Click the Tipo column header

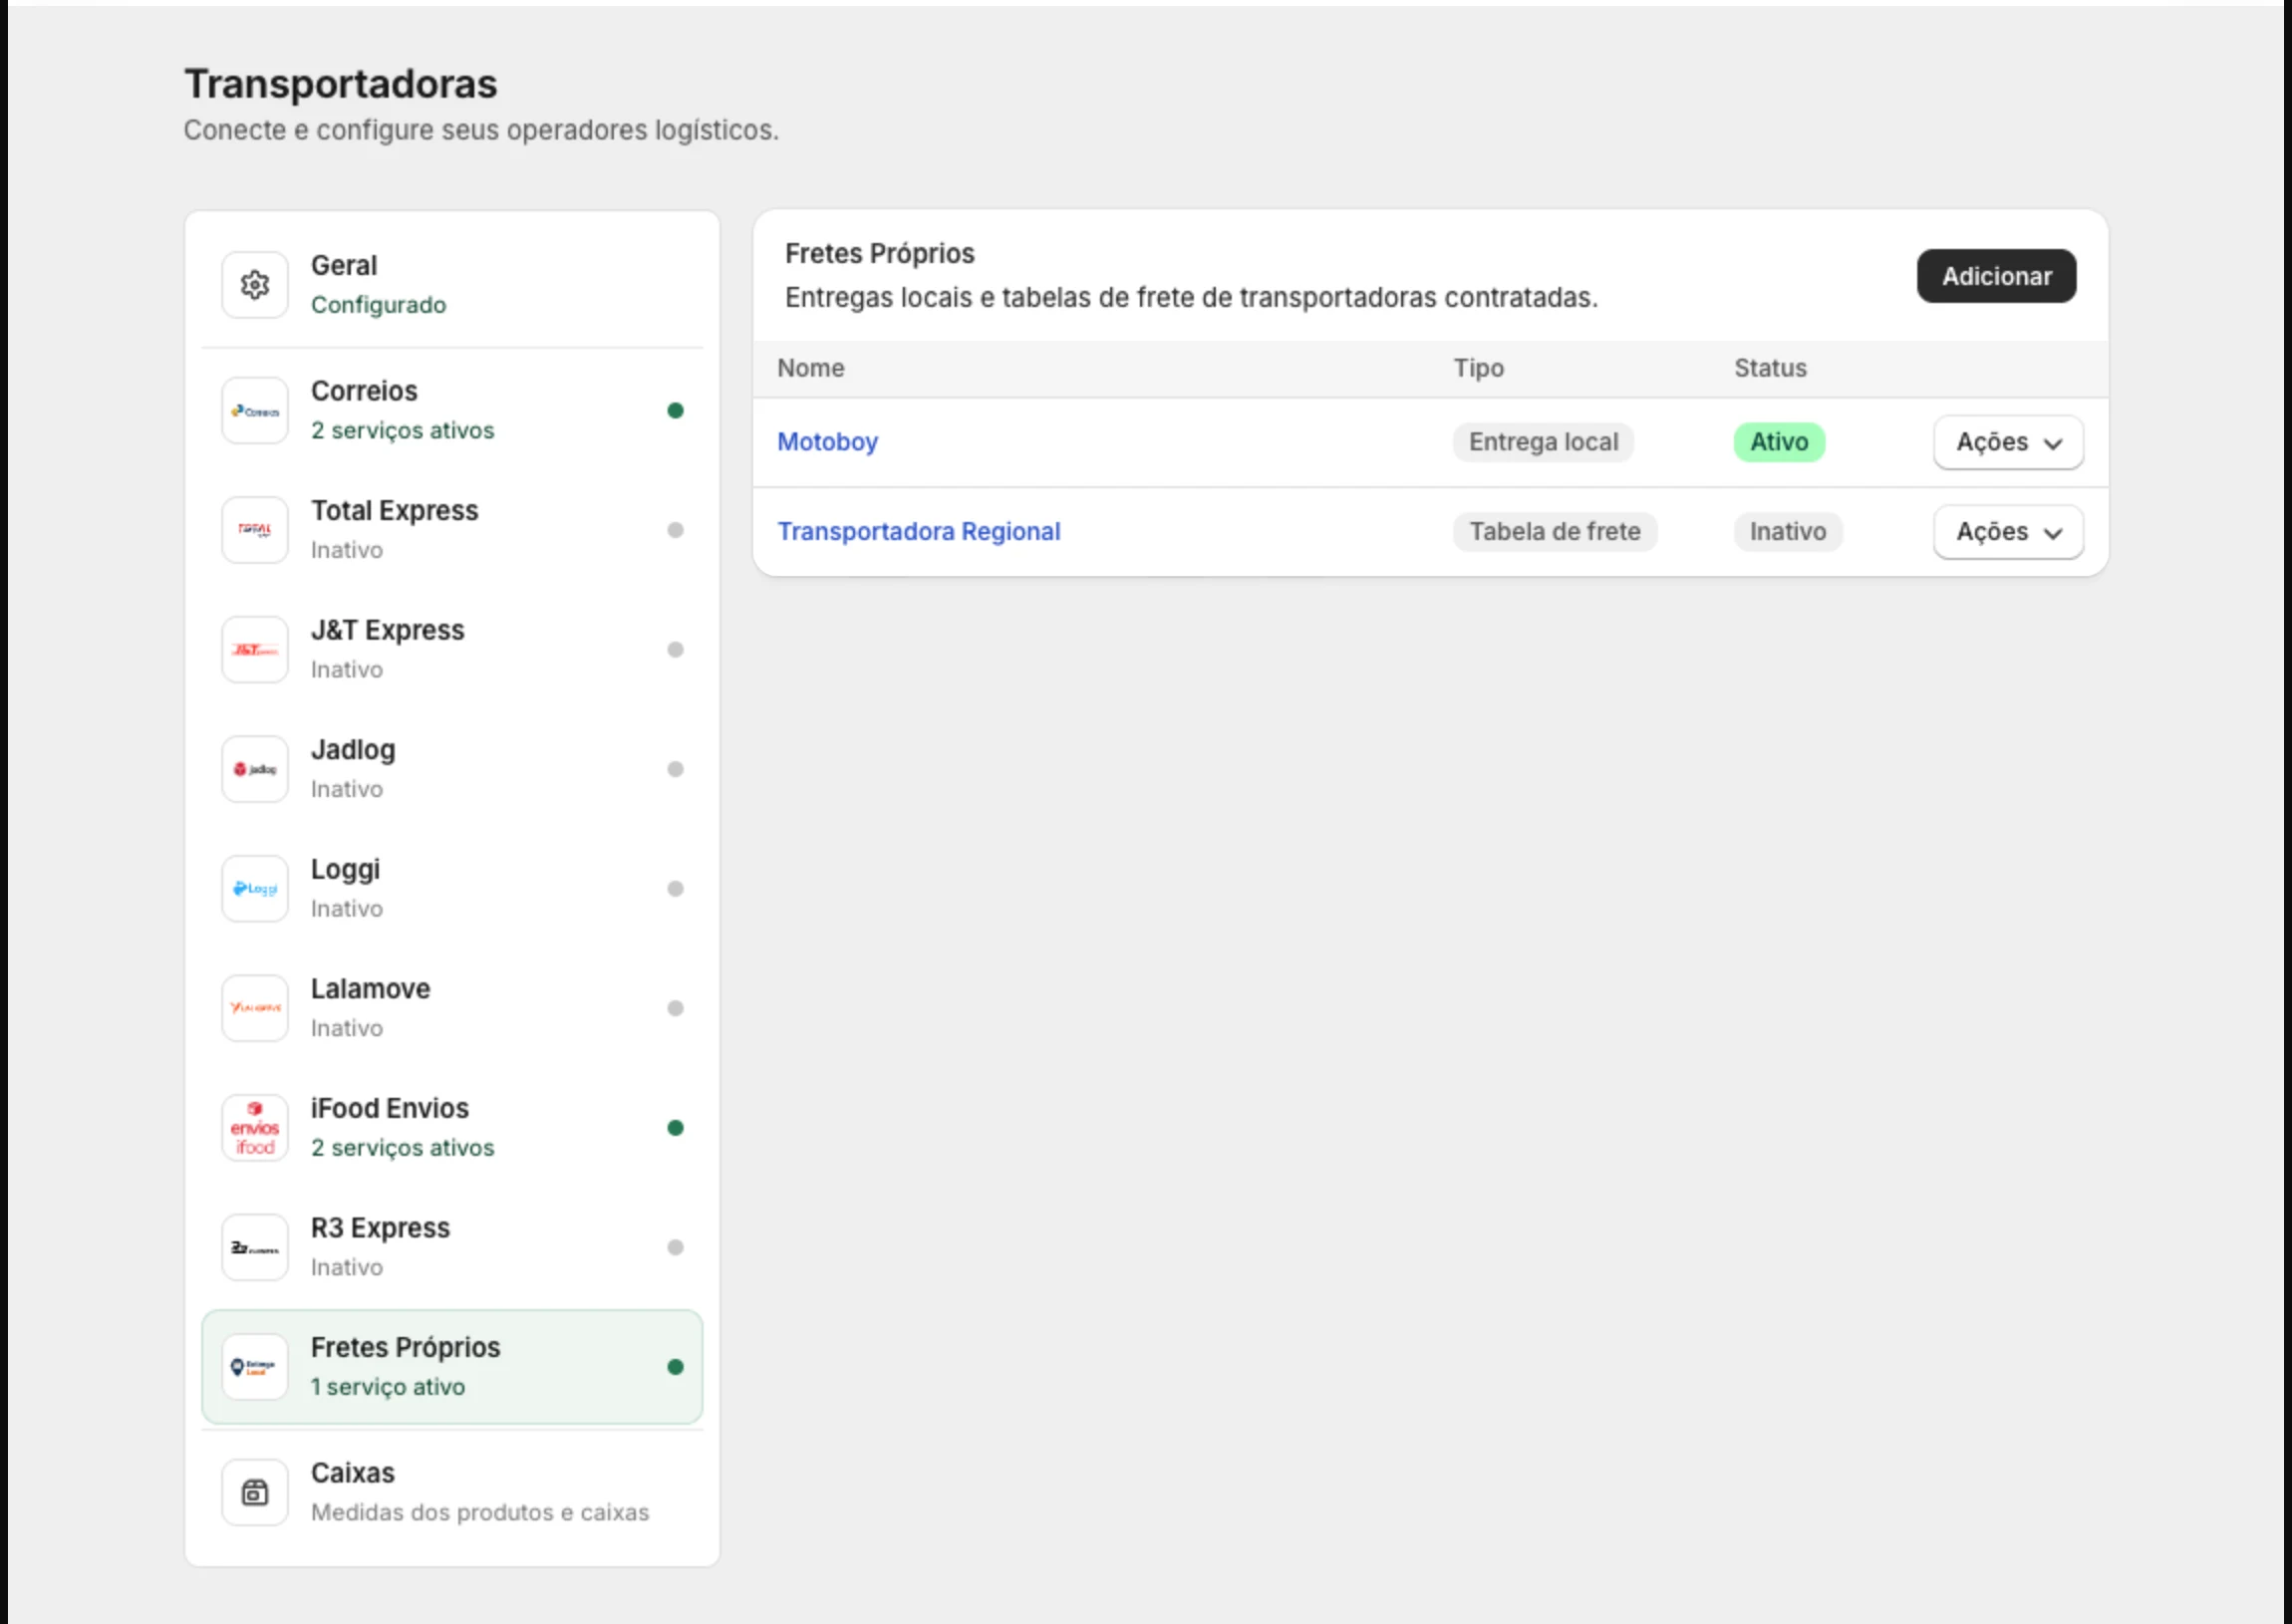coord(1478,368)
